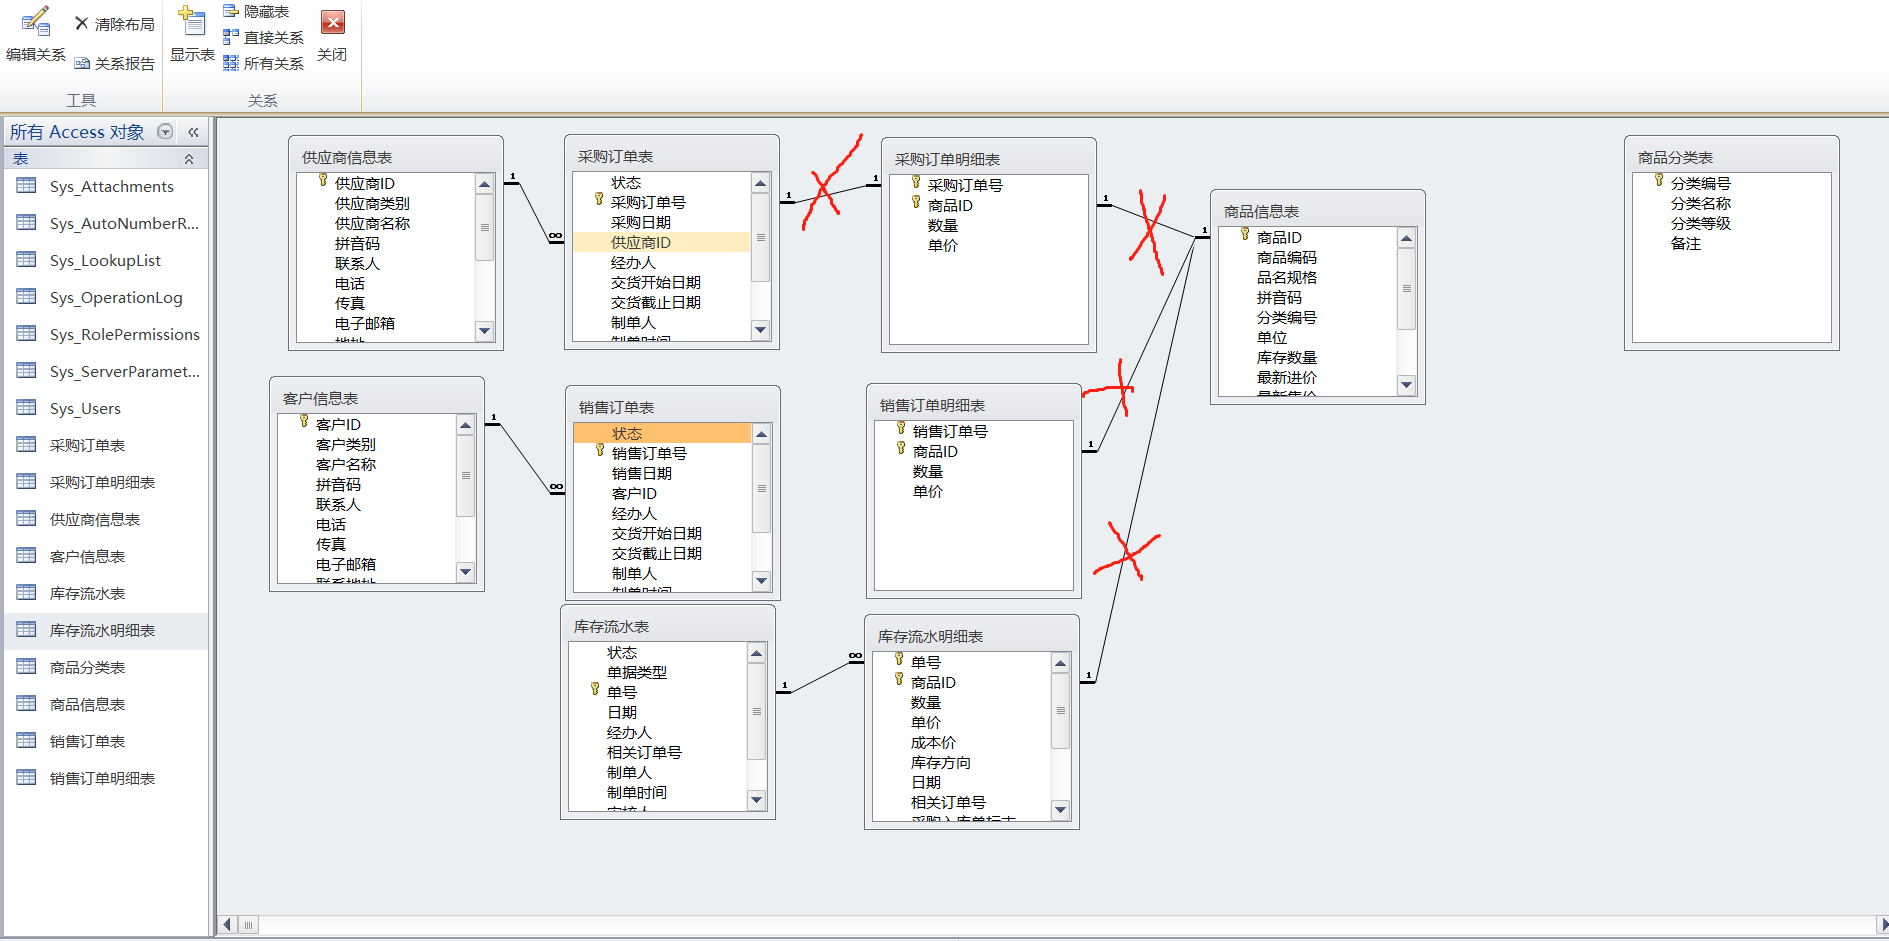Click the 商品分类表 table icon in the navigation pane
The width and height of the screenshot is (1889, 941).
click(27, 667)
